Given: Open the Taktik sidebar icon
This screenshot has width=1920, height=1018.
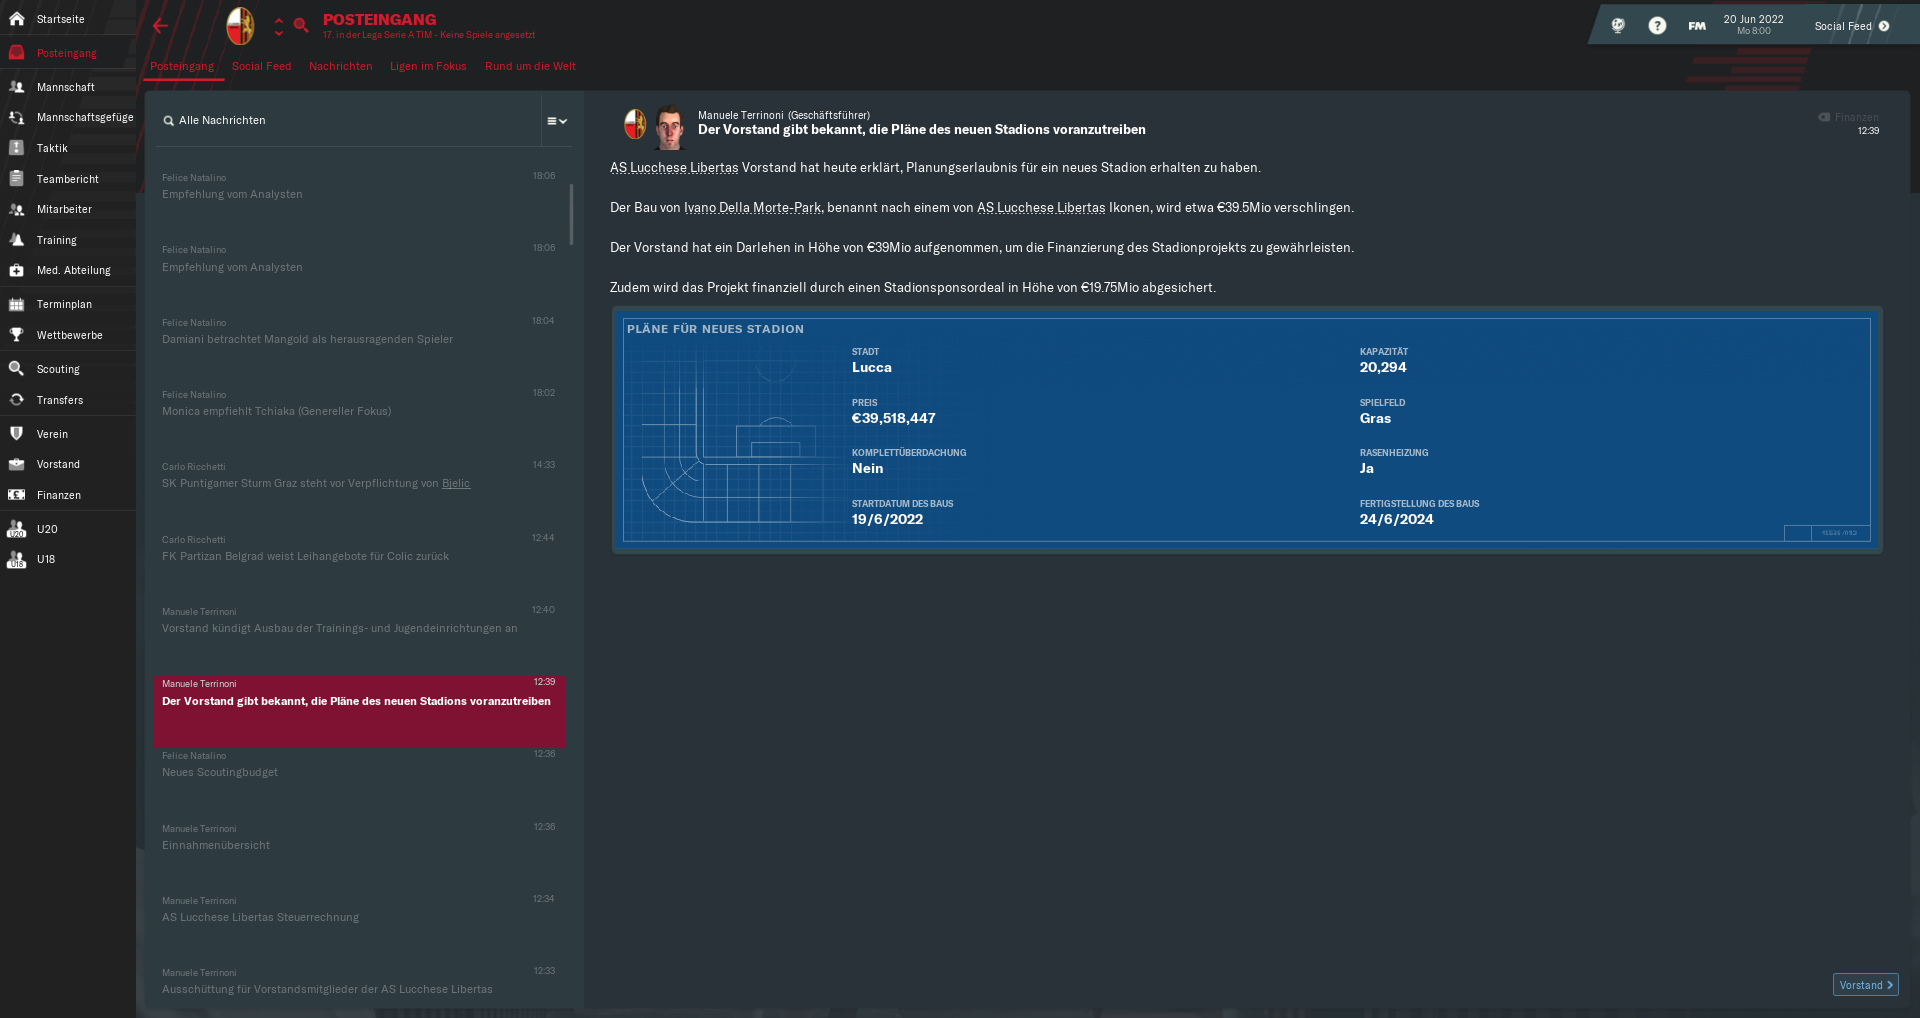Looking at the screenshot, I should point(17,148).
